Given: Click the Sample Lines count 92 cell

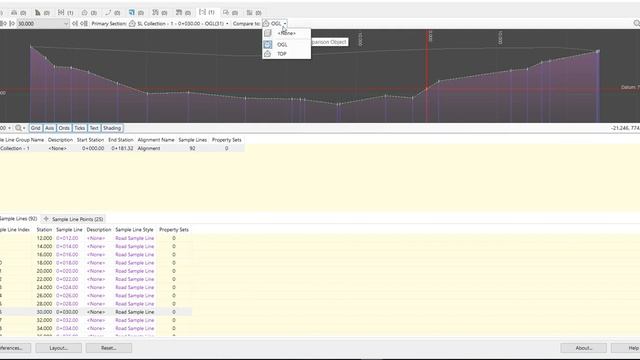Looking at the screenshot, I should (192, 149).
